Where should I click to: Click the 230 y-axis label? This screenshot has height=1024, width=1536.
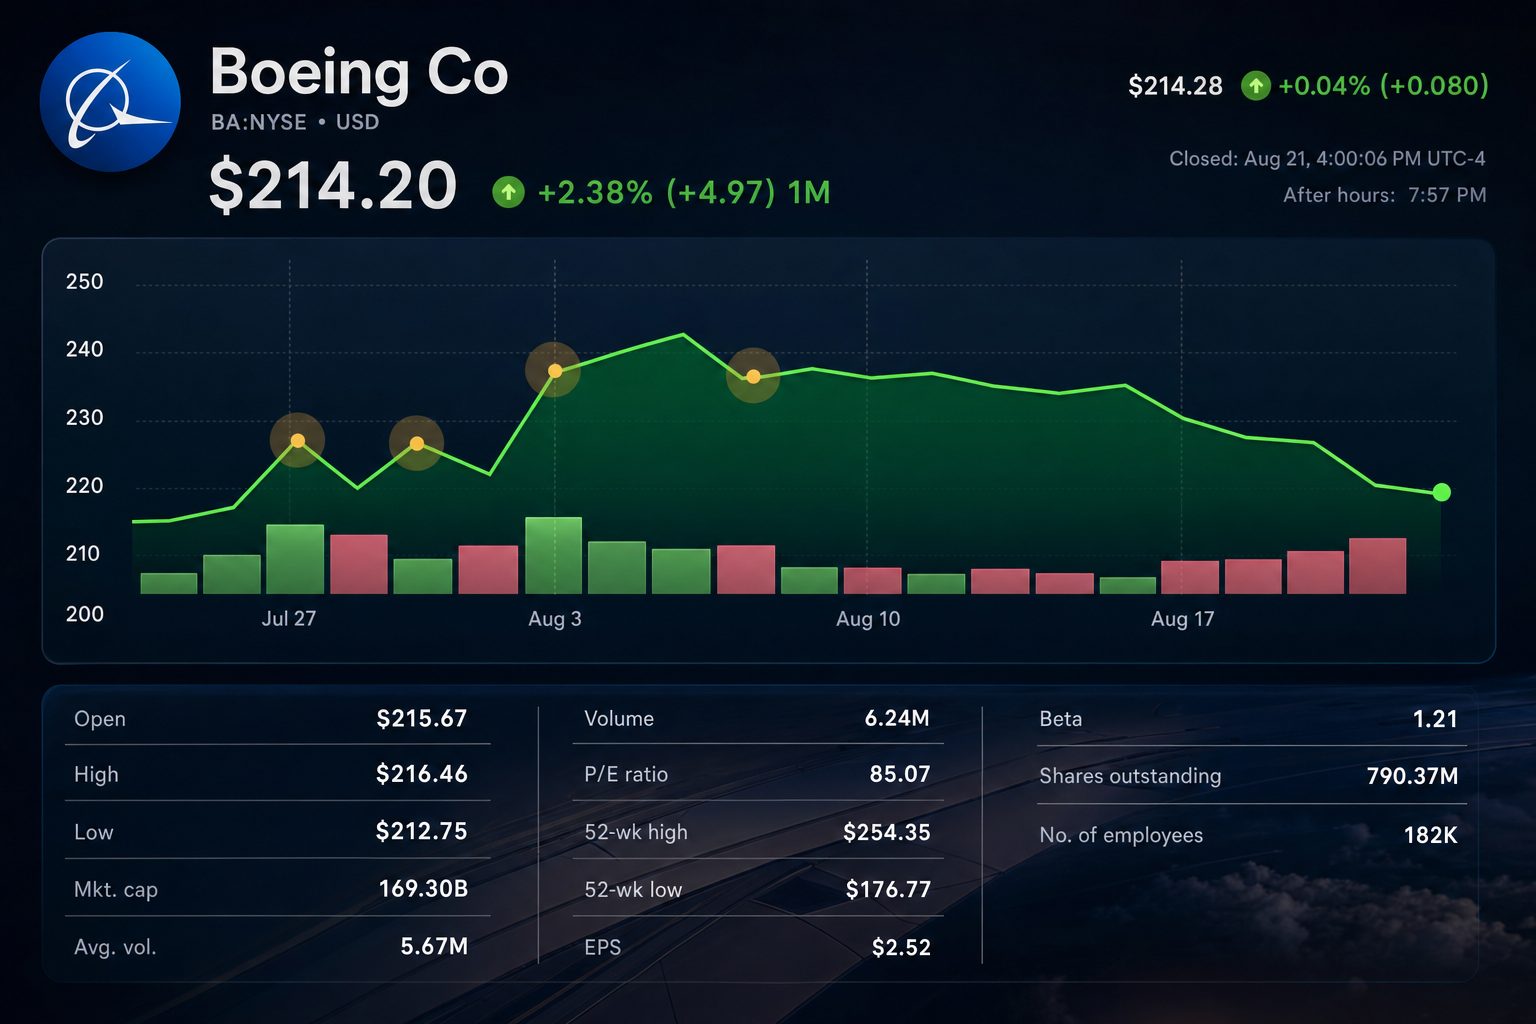click(x=85, y=418)
